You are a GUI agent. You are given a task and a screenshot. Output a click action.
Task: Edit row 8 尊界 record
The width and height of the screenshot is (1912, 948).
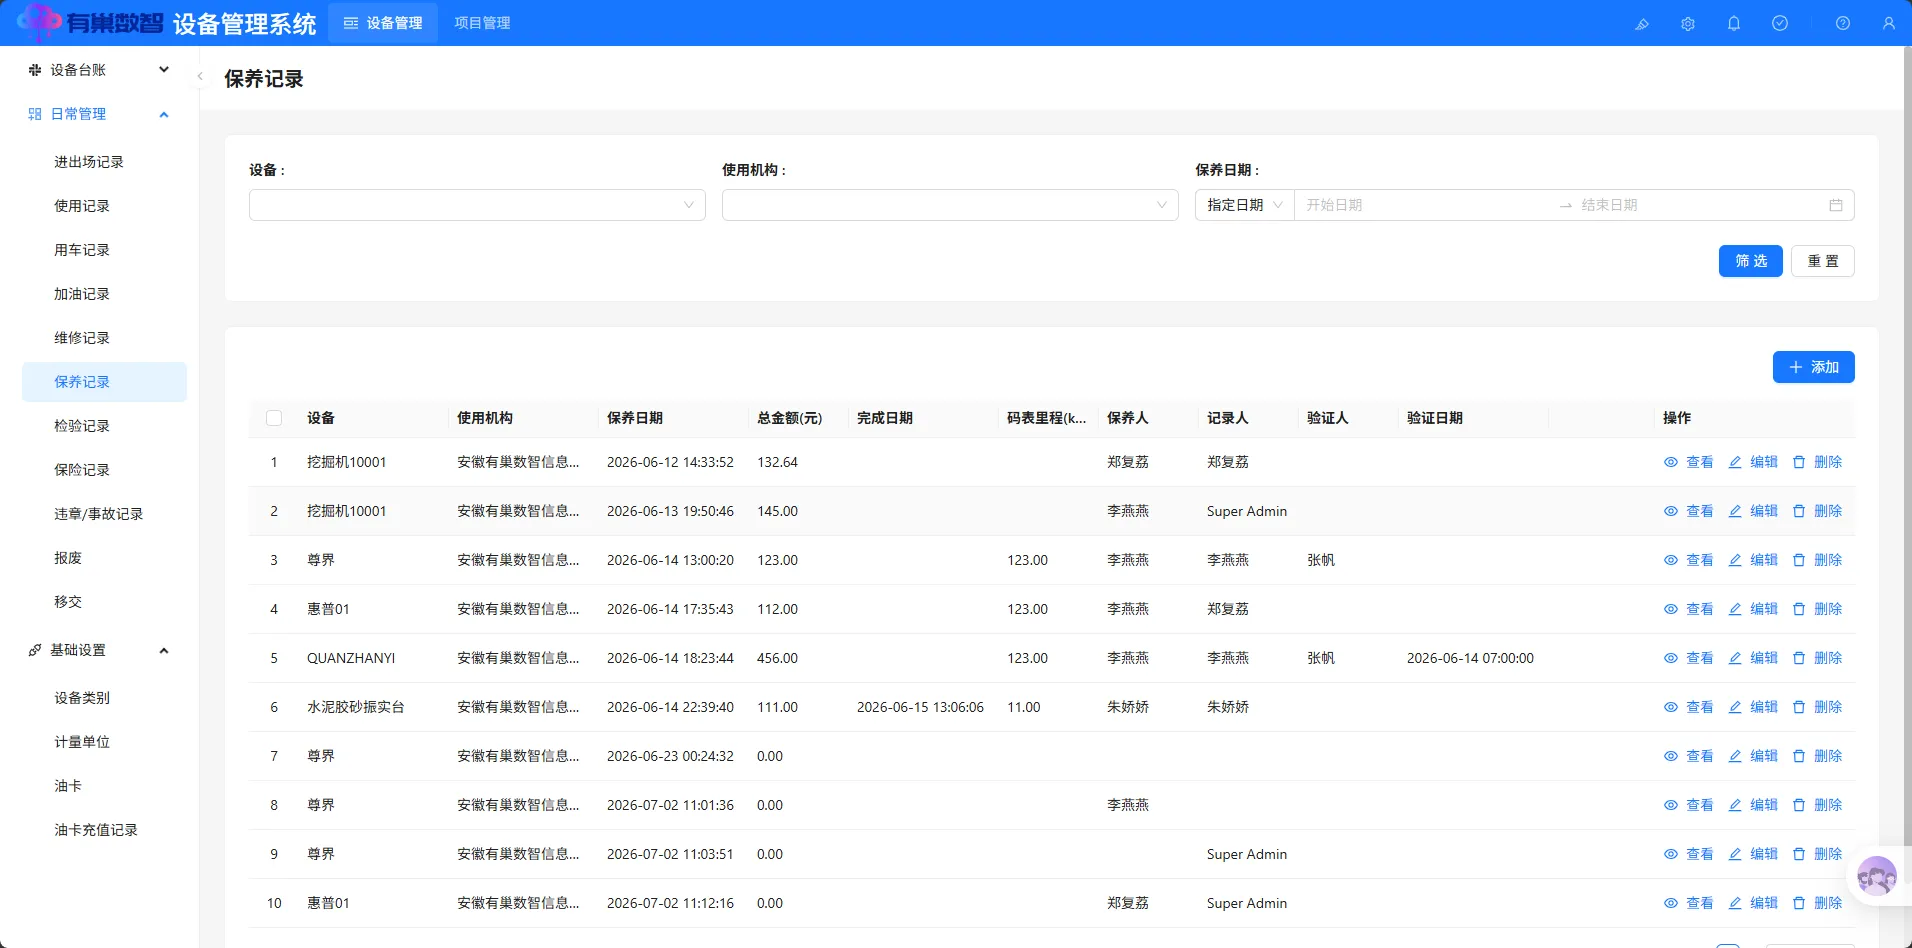(1753, 805)
